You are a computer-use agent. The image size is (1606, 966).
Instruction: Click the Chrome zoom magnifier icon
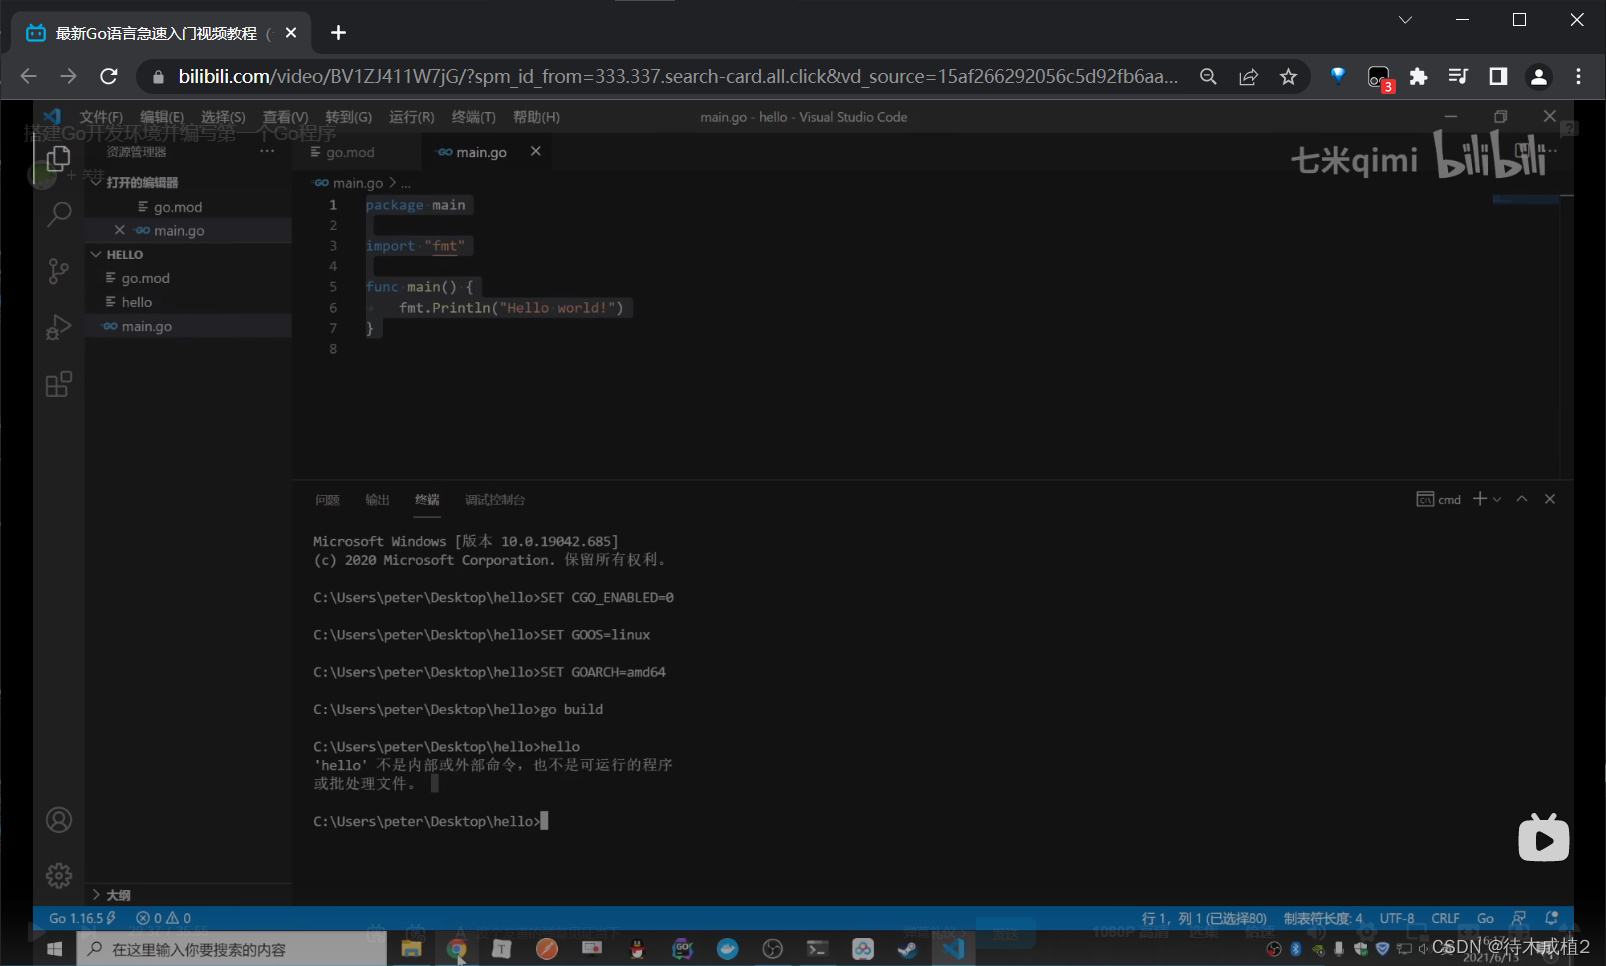tap(1208, 77)
